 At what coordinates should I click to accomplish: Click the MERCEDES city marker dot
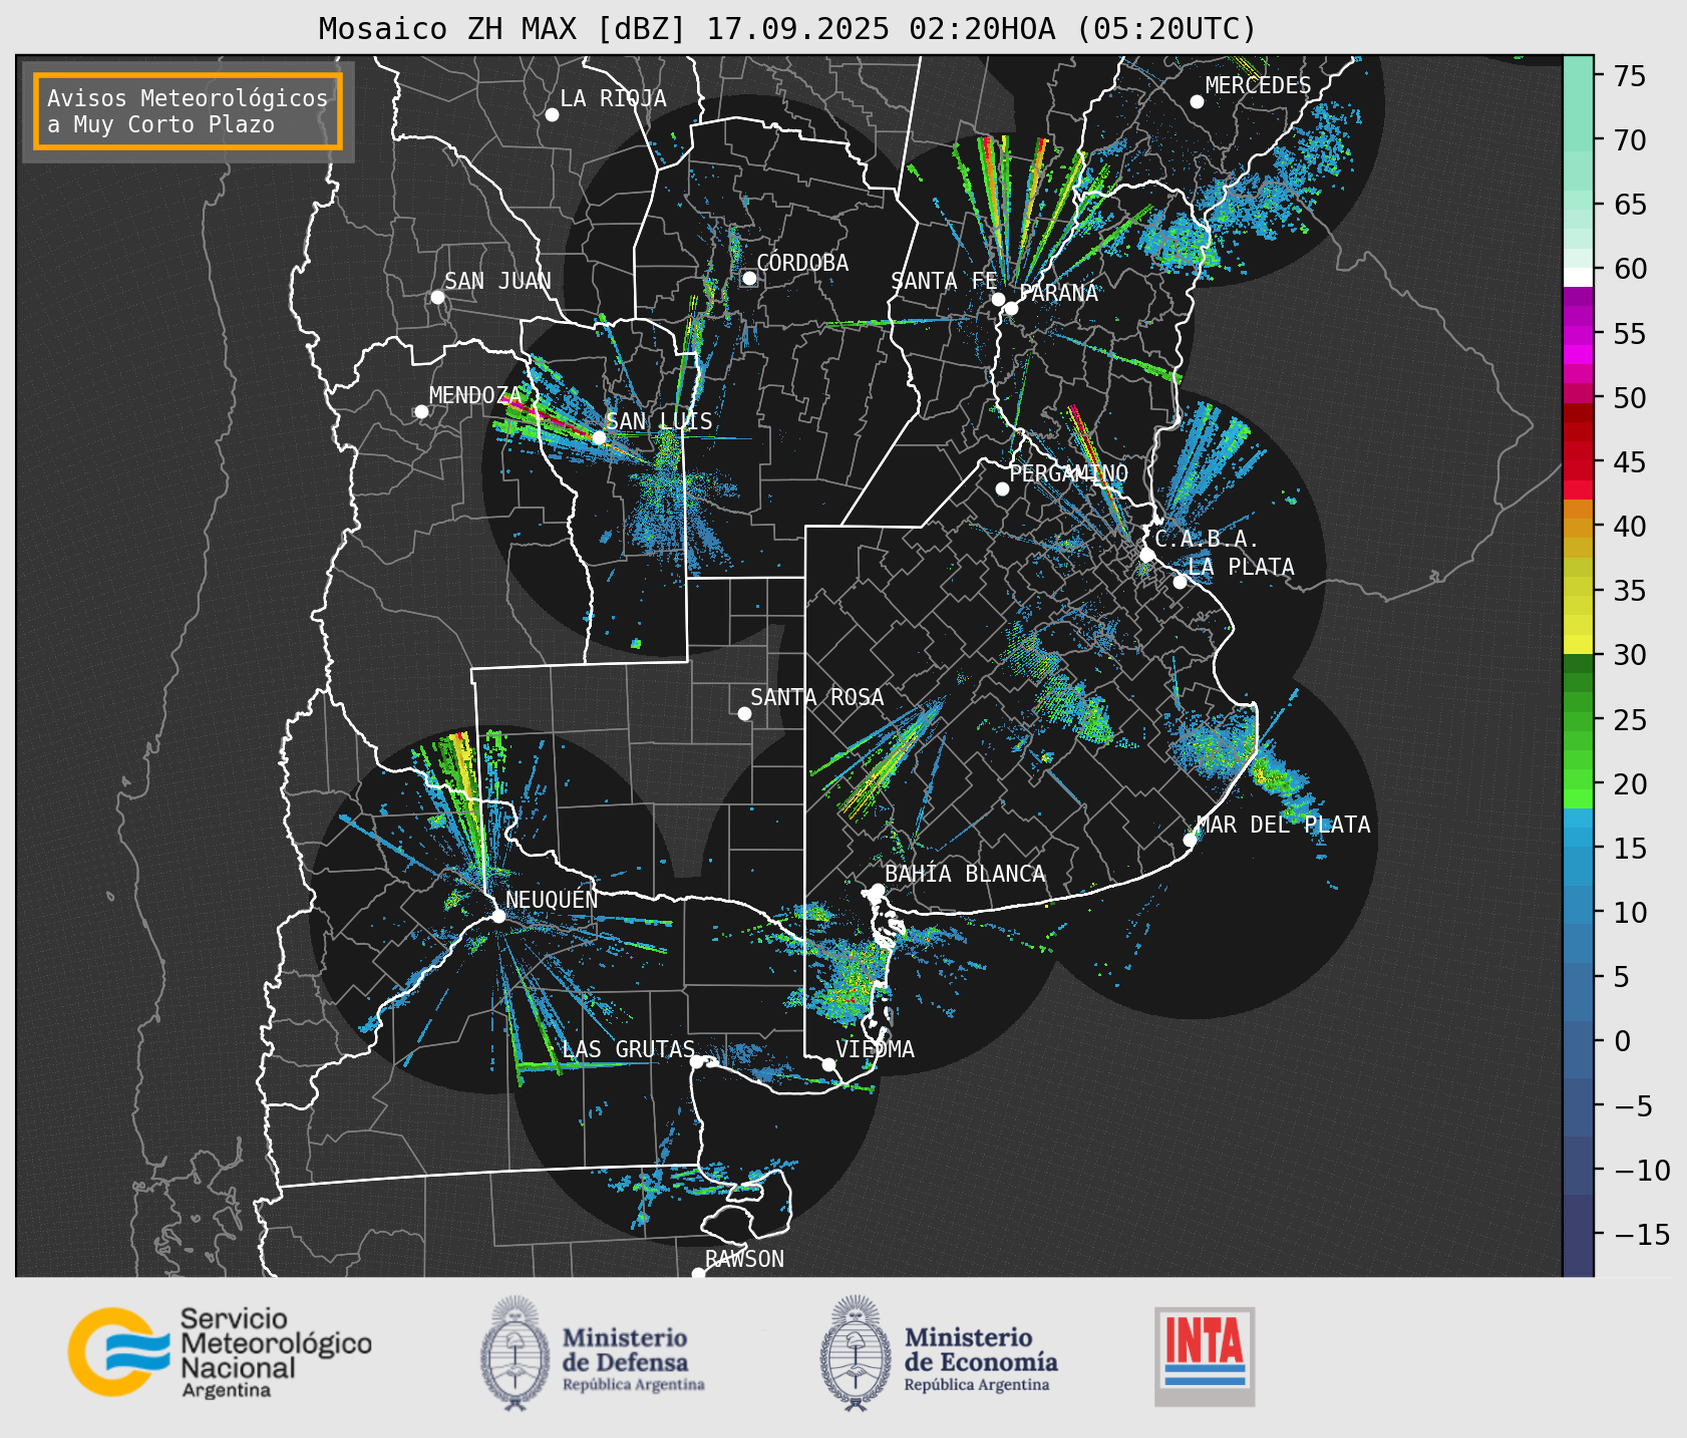[1197, 102]
